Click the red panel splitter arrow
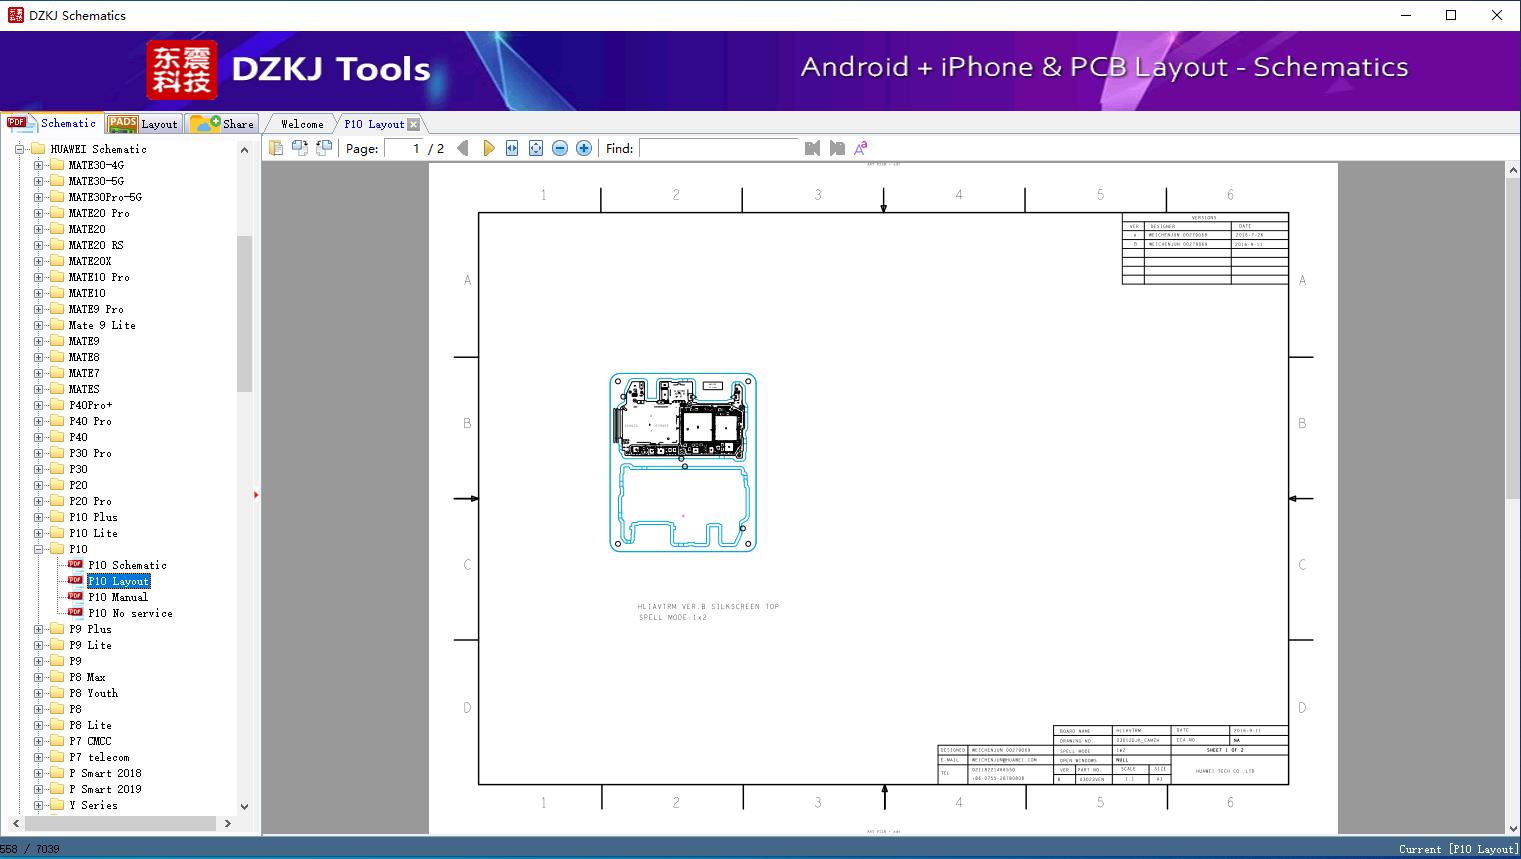The width and height of the screenshot is (1521, 859). click(256, 495)
